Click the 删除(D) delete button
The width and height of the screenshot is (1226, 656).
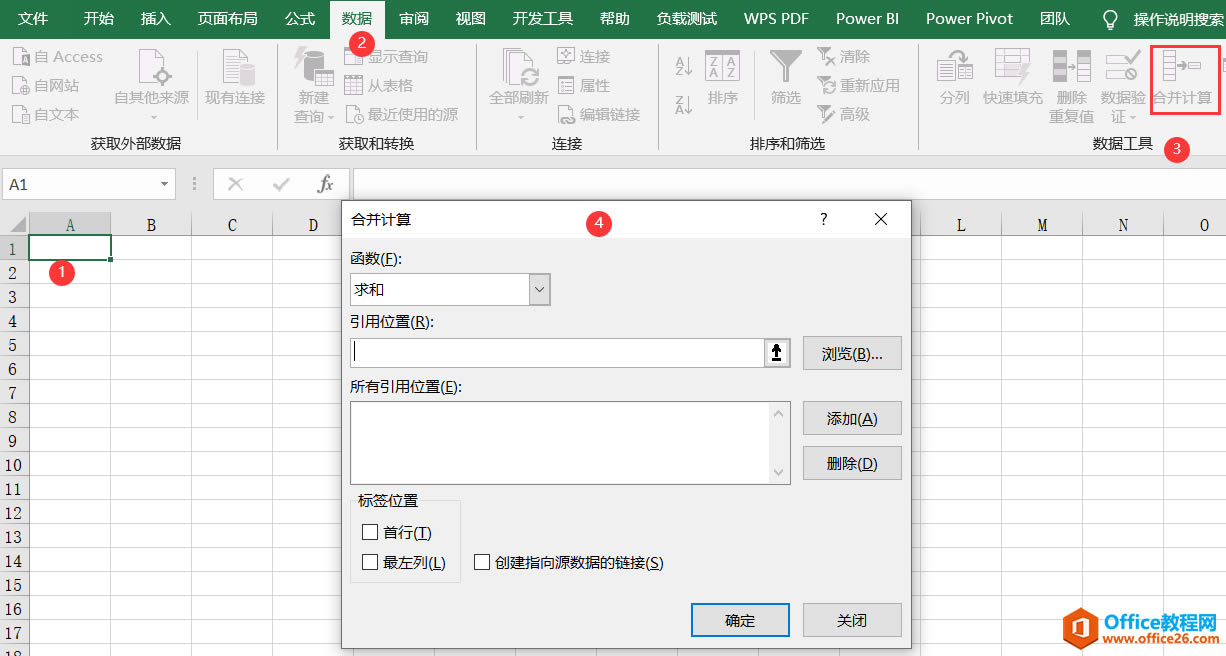tap(852, 463)
